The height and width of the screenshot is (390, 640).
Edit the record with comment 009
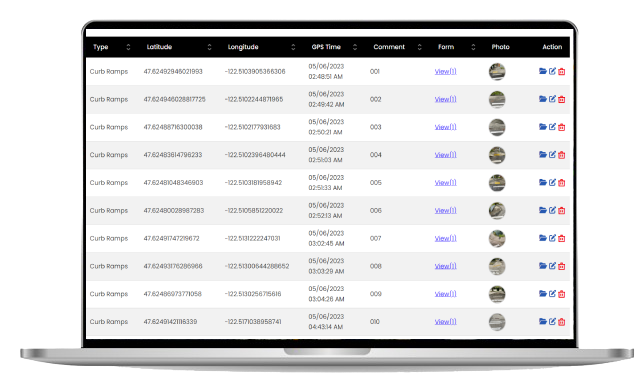552,294
